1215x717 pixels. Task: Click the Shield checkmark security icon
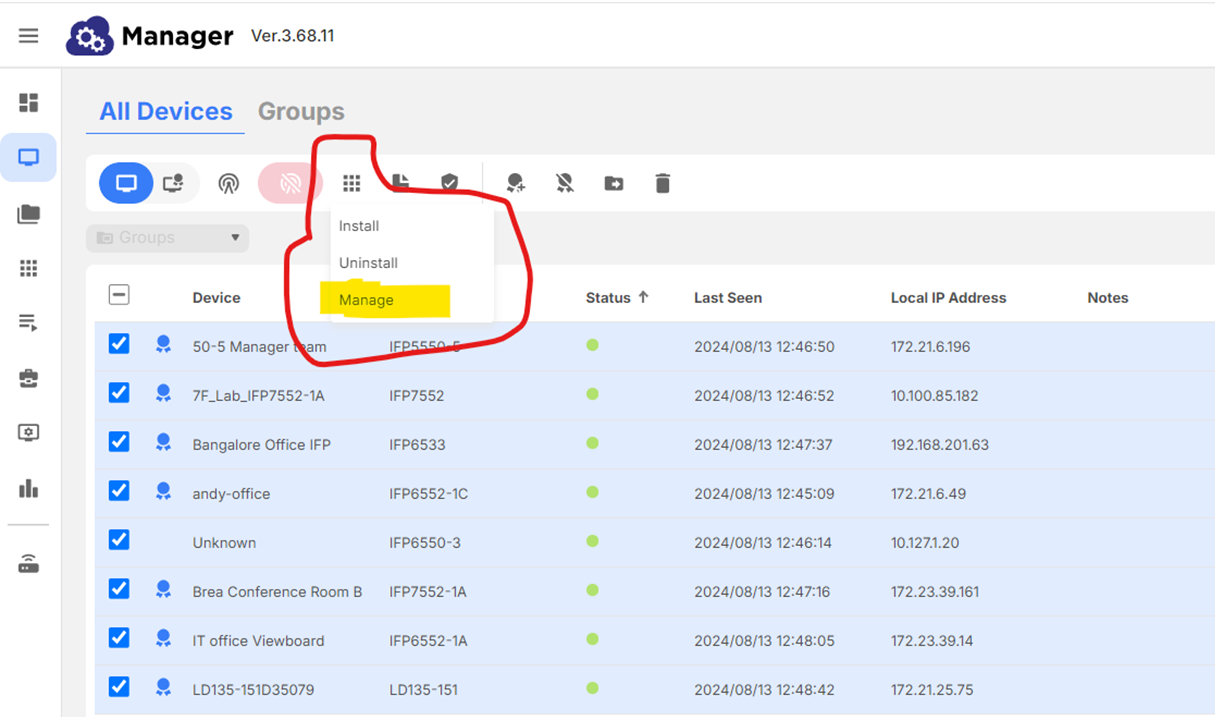450,183
